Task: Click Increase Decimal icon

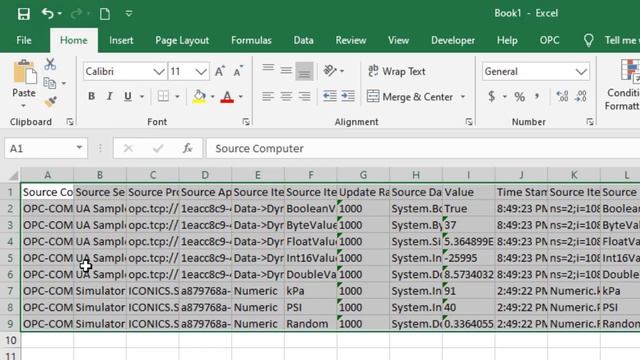Action: point(562,96)
